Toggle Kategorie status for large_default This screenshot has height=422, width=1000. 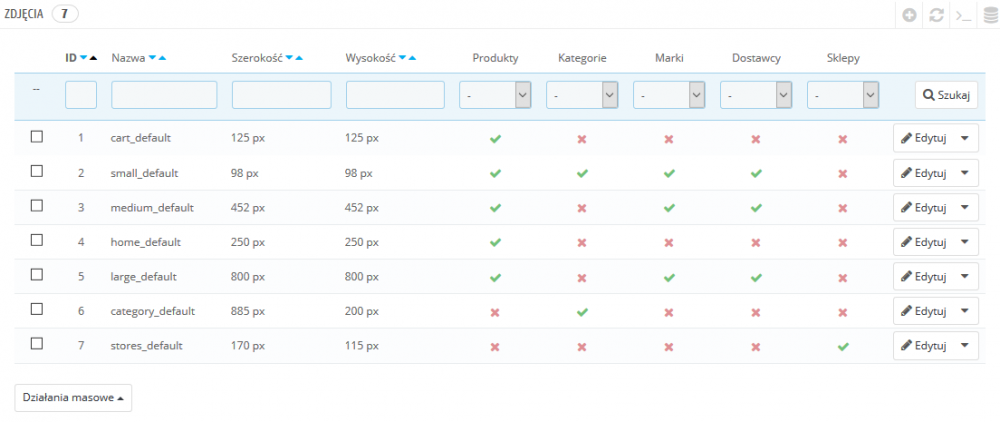582,277
